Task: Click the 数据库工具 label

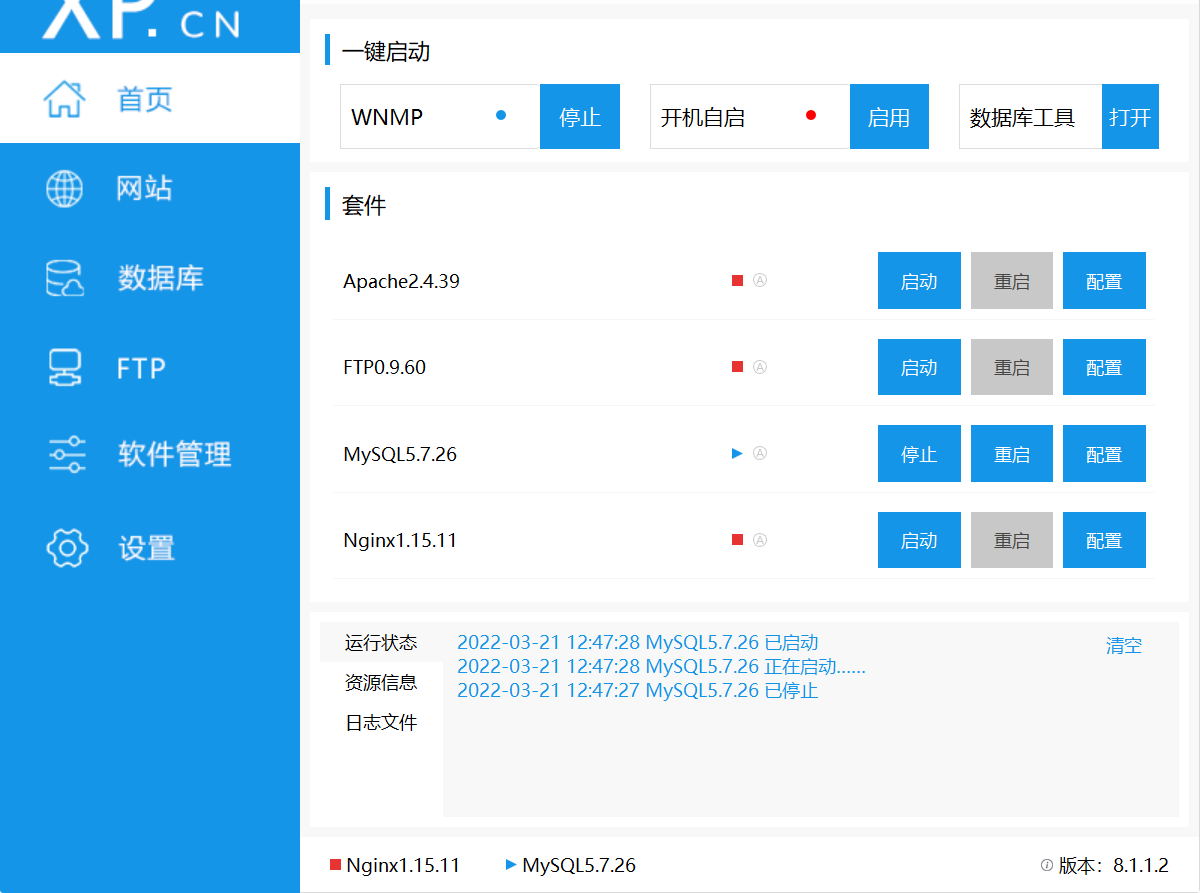Action: (1022, 117)
